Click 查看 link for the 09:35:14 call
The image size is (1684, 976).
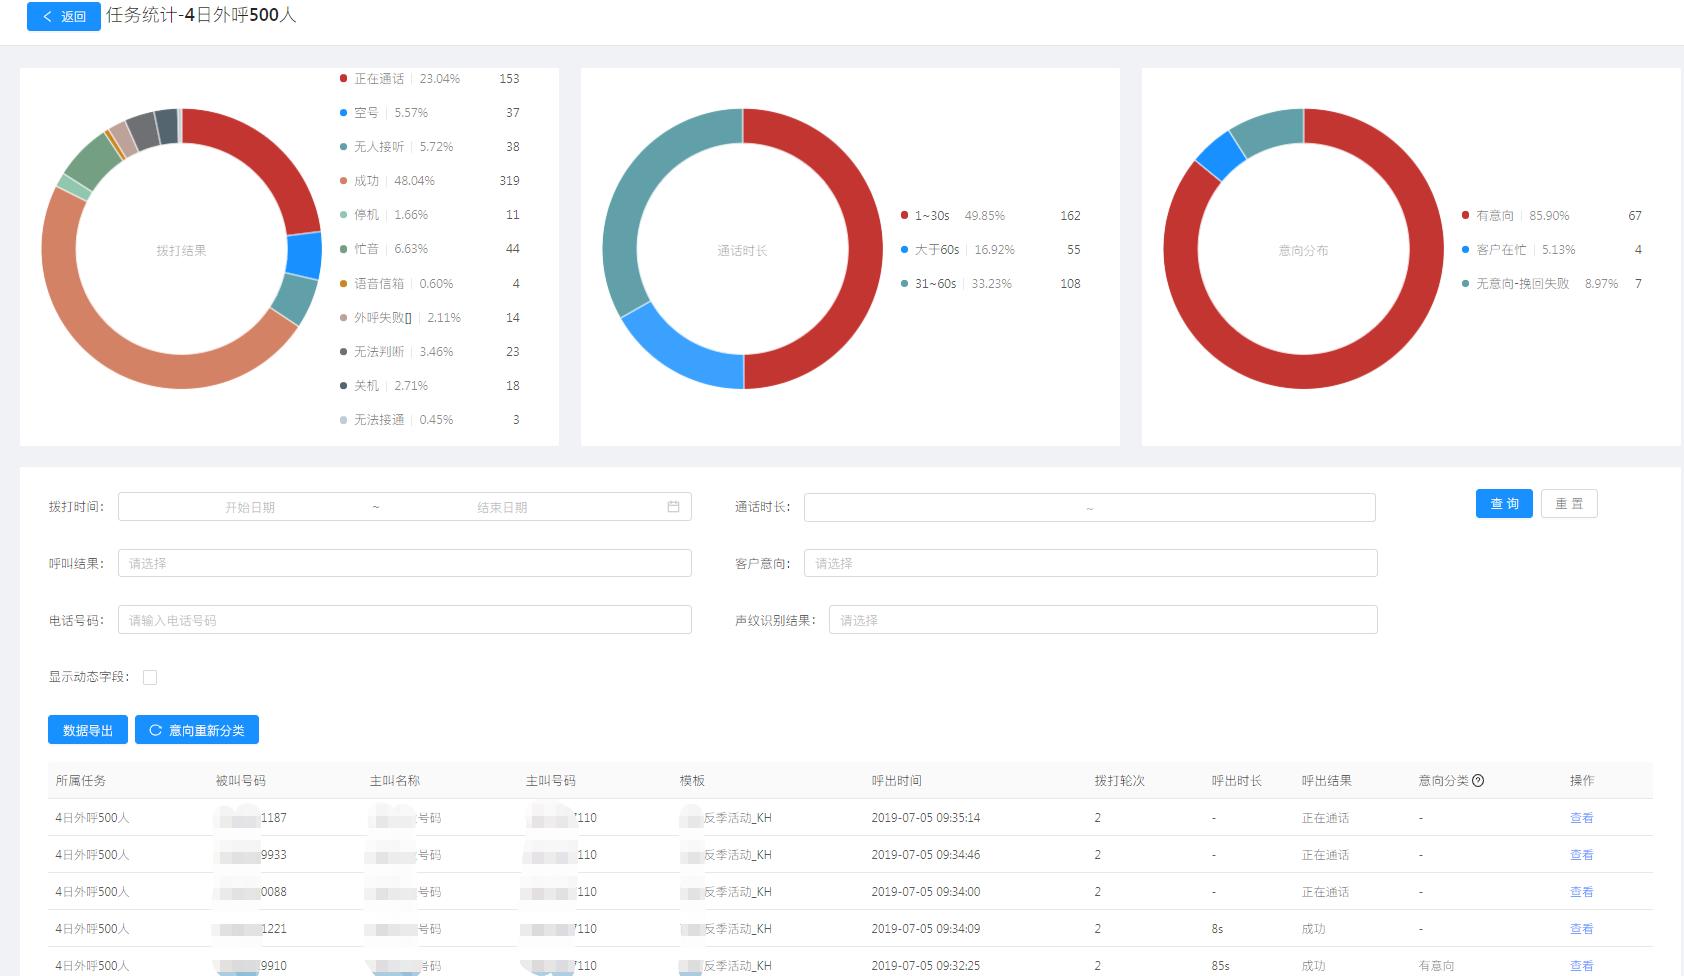1581,818
